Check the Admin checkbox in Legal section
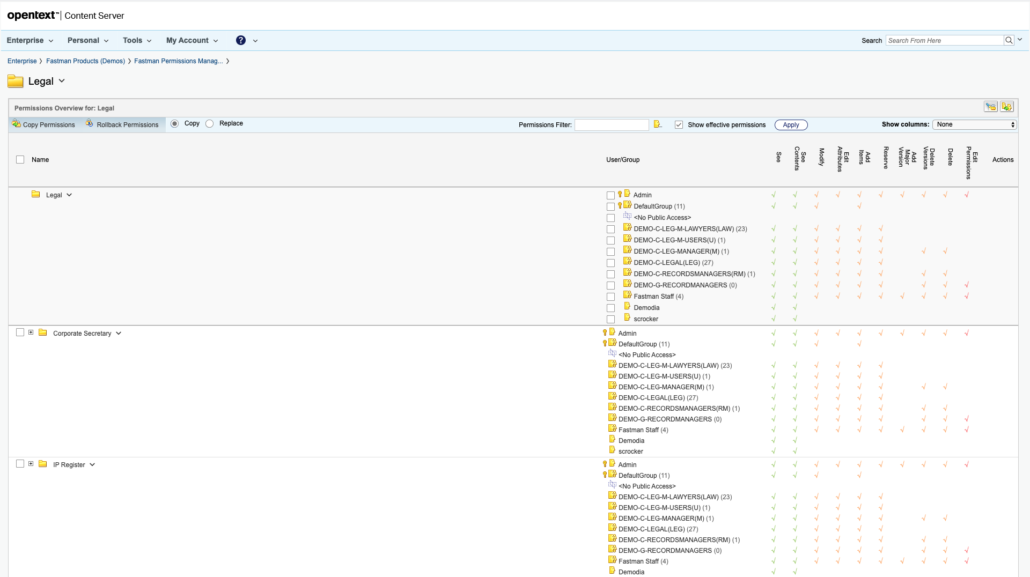 [x=611, y=195]
